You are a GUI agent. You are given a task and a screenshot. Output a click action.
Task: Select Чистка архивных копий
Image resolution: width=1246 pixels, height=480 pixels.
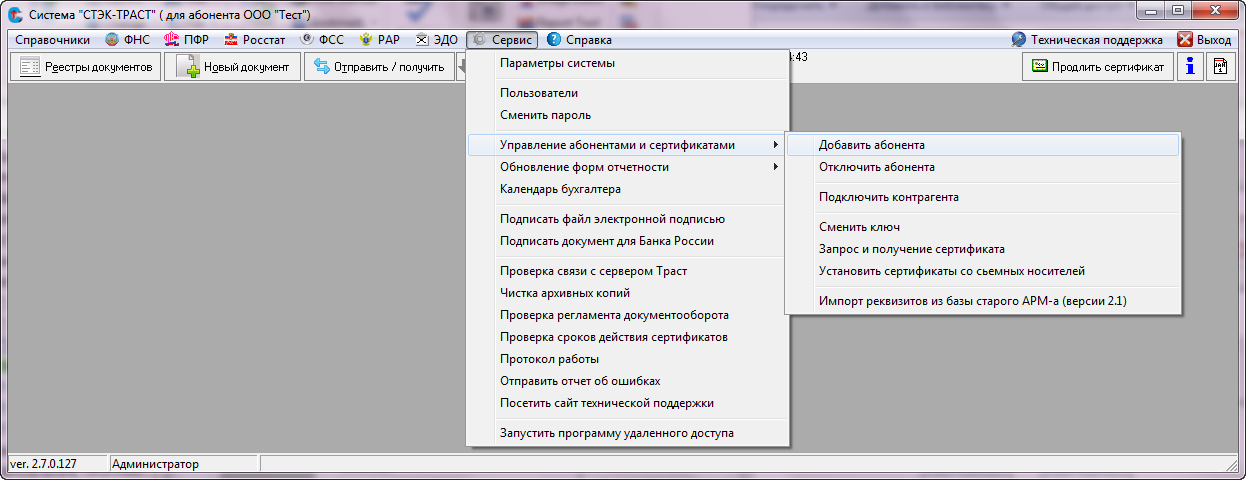click(x=628, y=293)
